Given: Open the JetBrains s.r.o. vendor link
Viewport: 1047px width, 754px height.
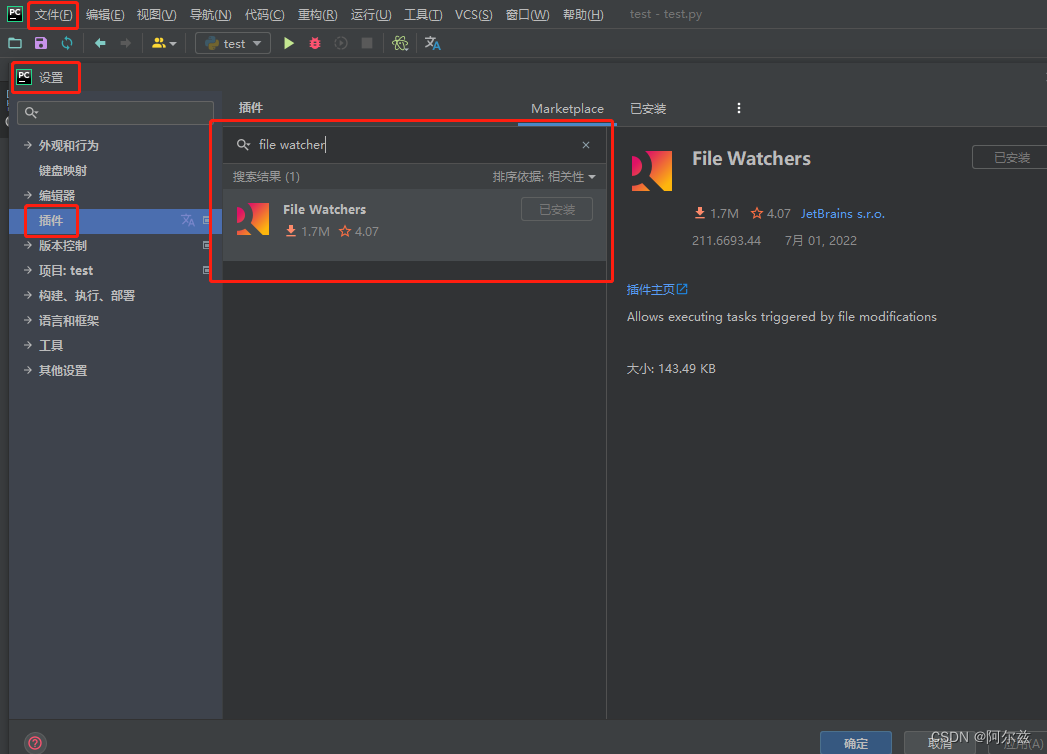Looking at the screenshot, I should click(843, 214).
